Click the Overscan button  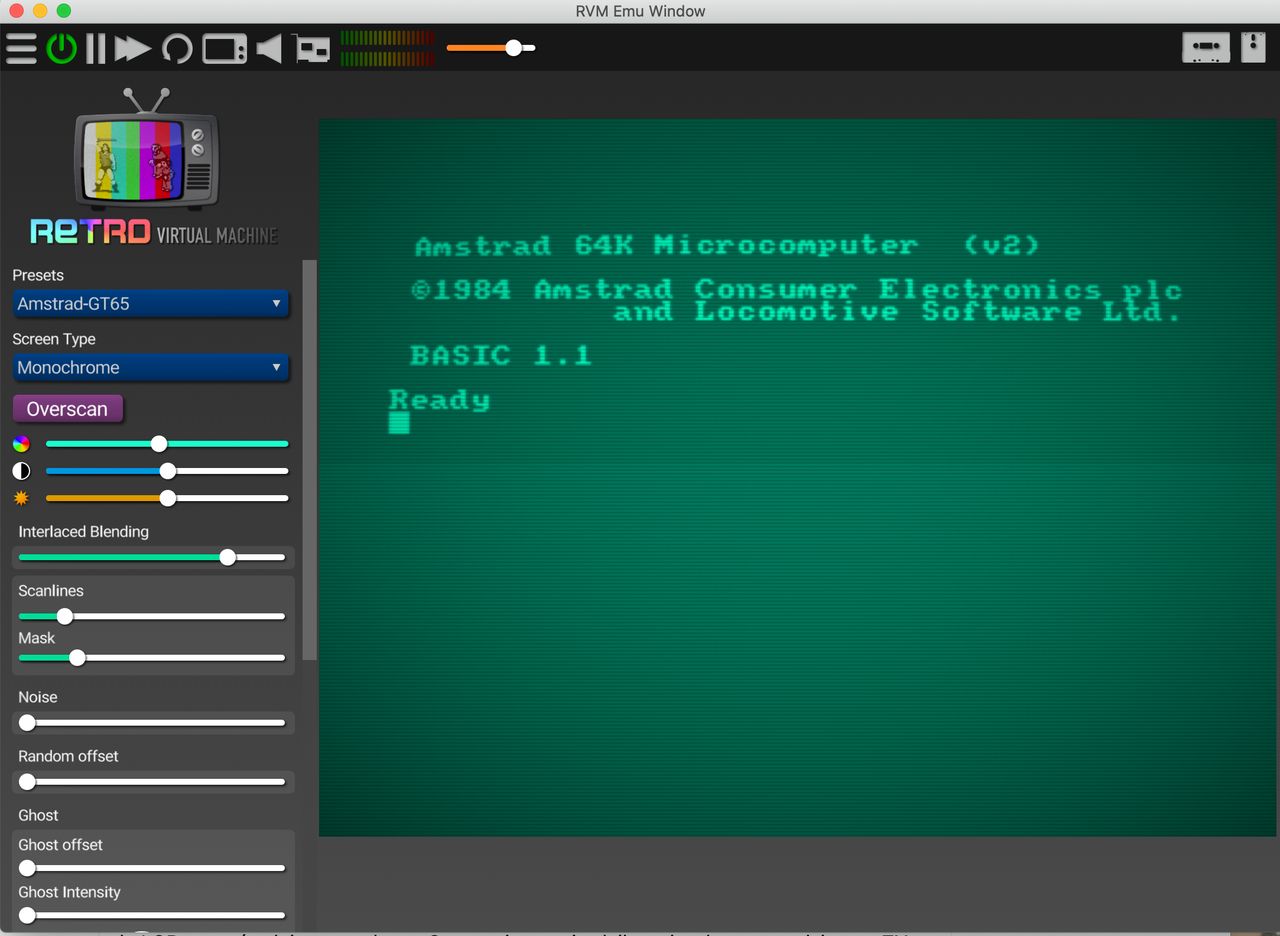[67, 409]
